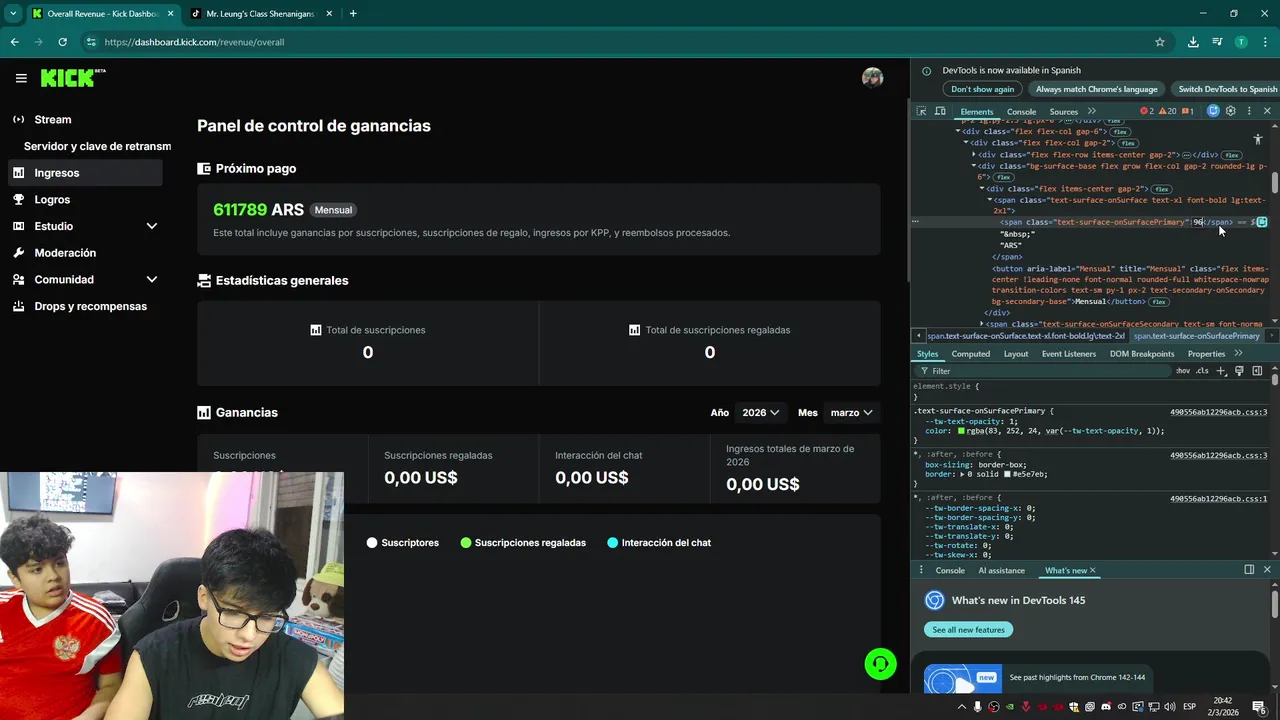Toggle the :hov element state button
The height and width of the screenshot is (720, 1280).
coord(1183,371)
